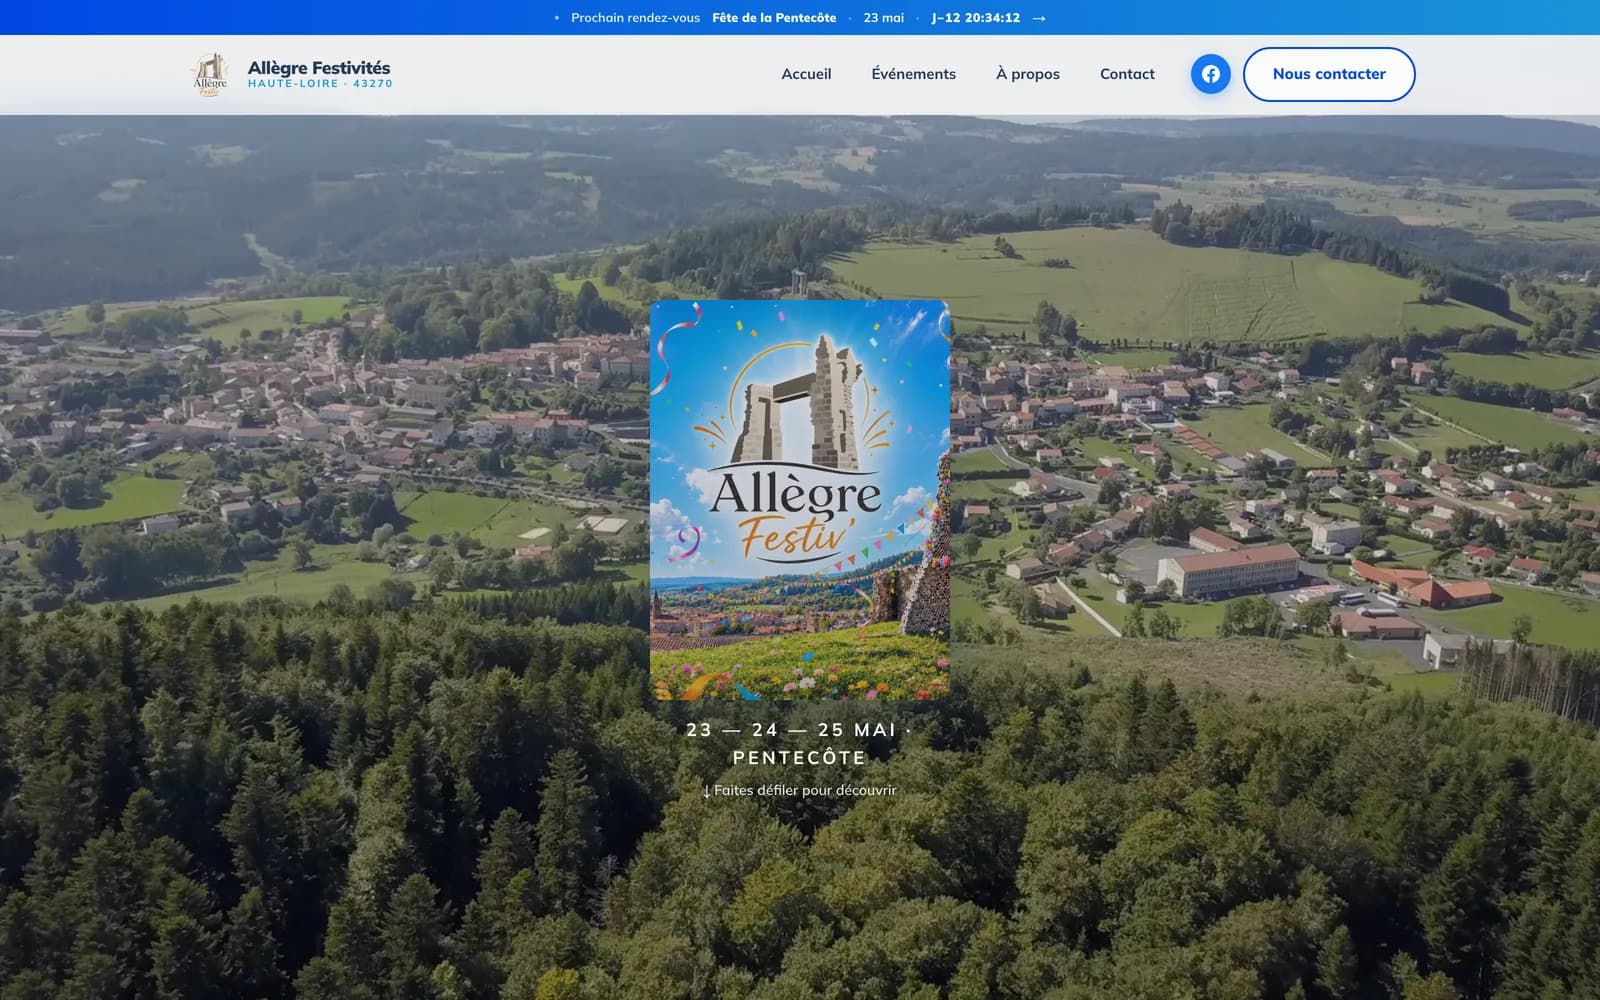Click the J-12 countdown timer
The width and height of the screenshot is (1600, 1000).
click(975, 18)
